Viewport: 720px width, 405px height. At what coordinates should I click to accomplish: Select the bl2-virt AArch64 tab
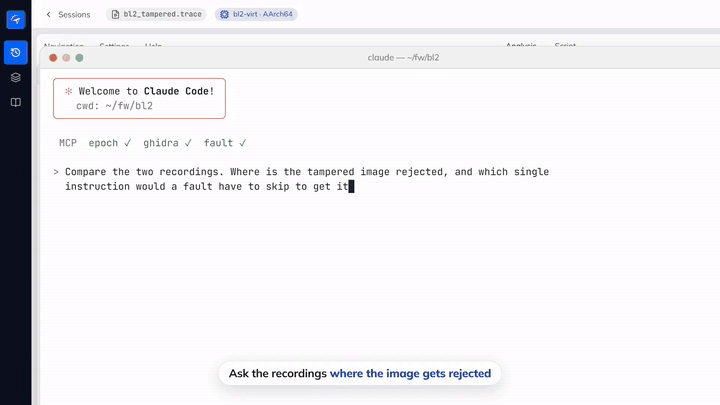click(x=256, y=14)
